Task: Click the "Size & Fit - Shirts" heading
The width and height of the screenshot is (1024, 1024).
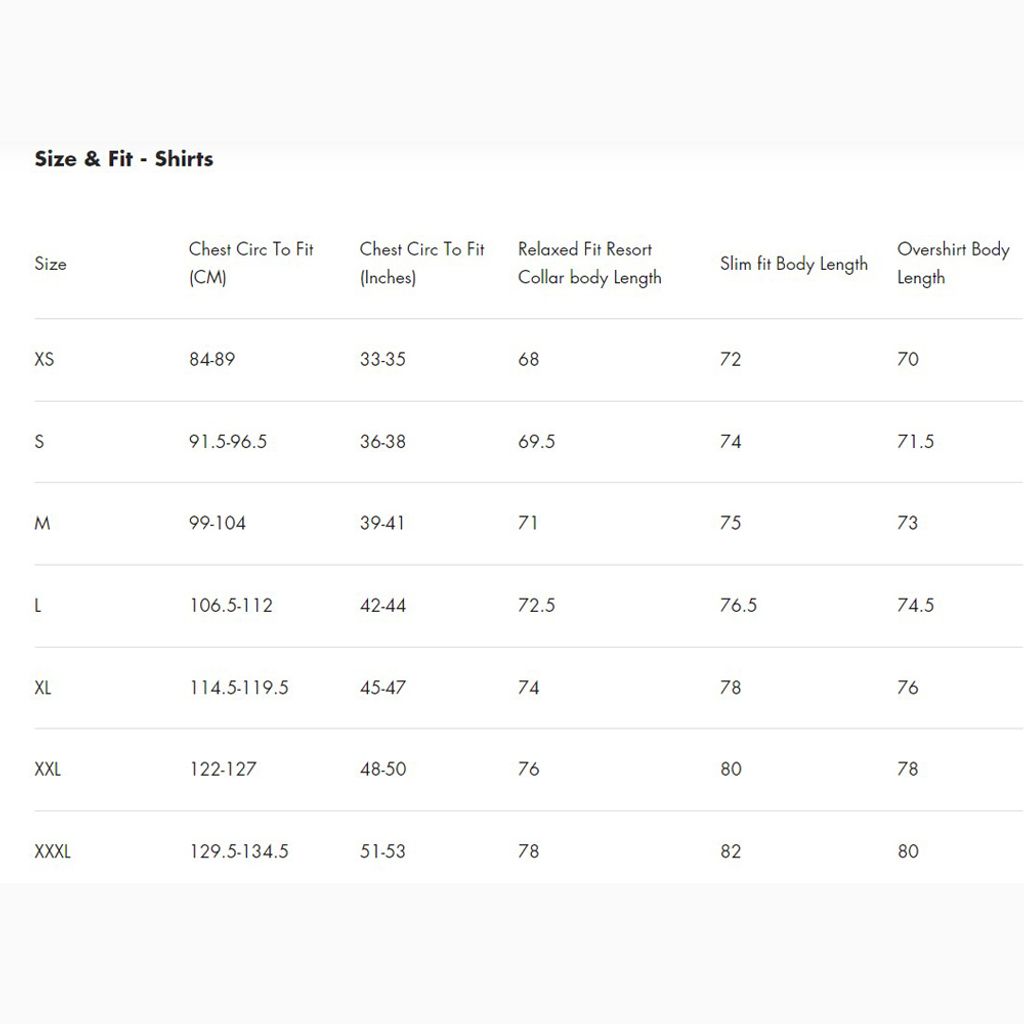Action: tap(124, 159)
